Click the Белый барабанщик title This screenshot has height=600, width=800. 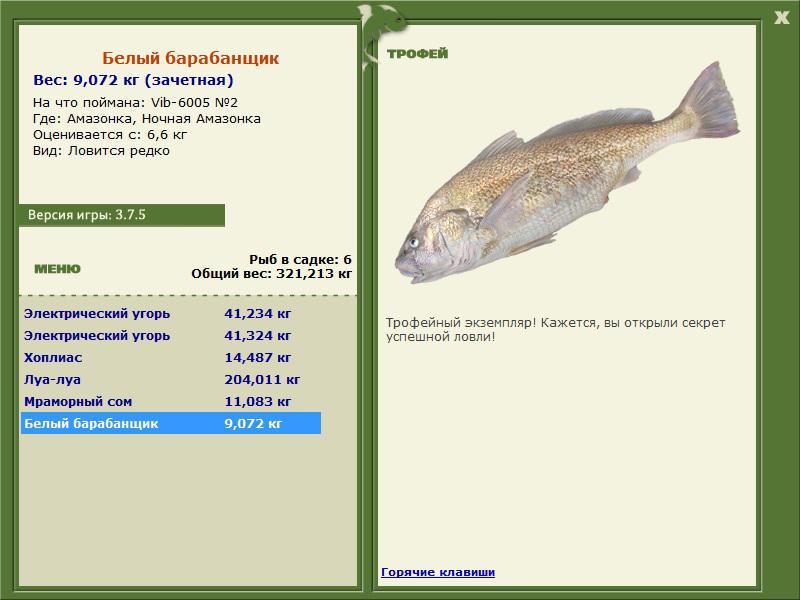click(190, 58)
